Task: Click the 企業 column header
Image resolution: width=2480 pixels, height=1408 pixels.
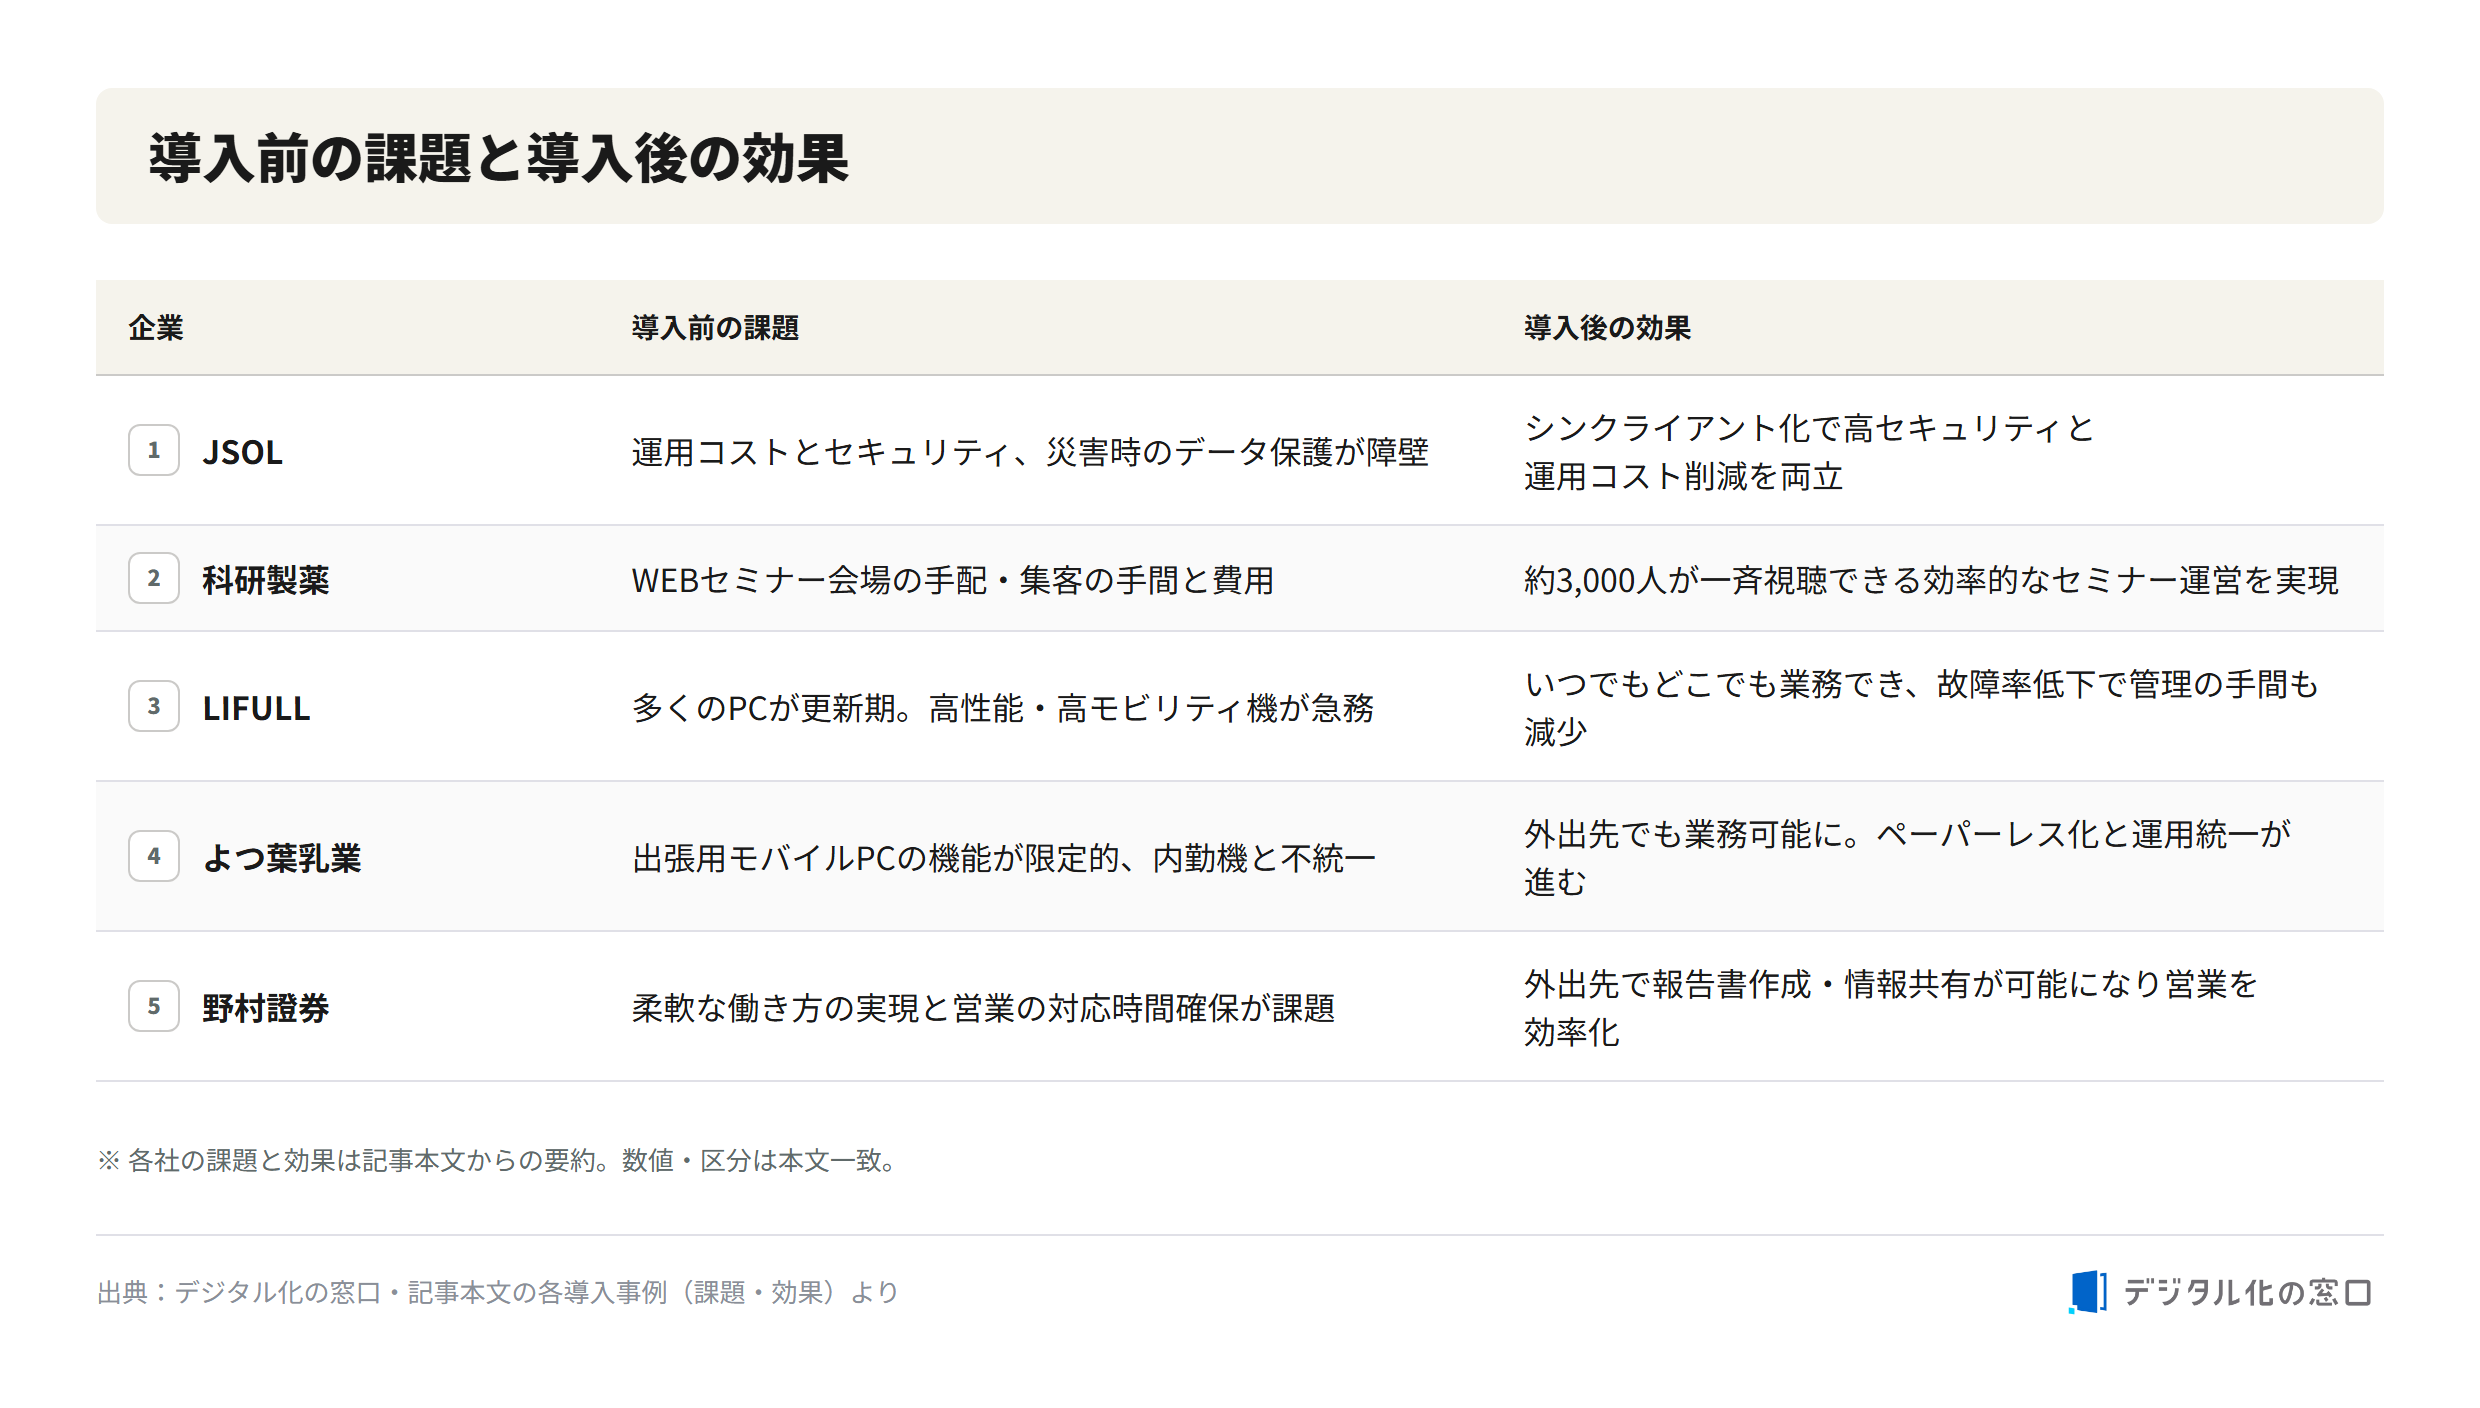Action: [x=156, y=328]
